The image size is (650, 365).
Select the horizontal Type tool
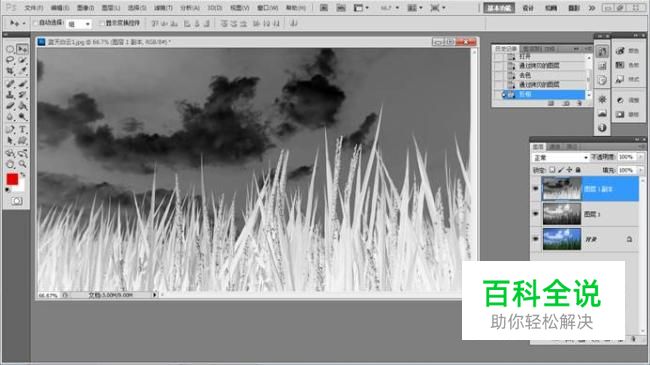22,129
